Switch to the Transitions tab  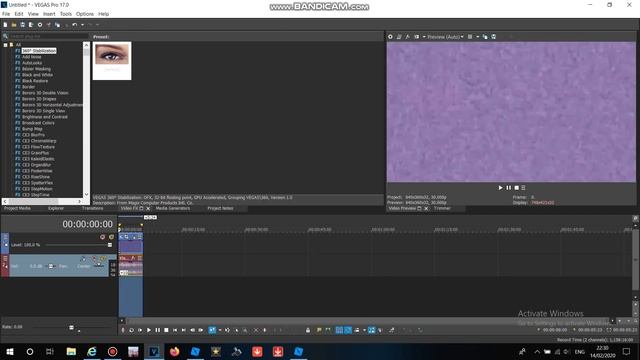pyautogui.click(x=93, y=208)
